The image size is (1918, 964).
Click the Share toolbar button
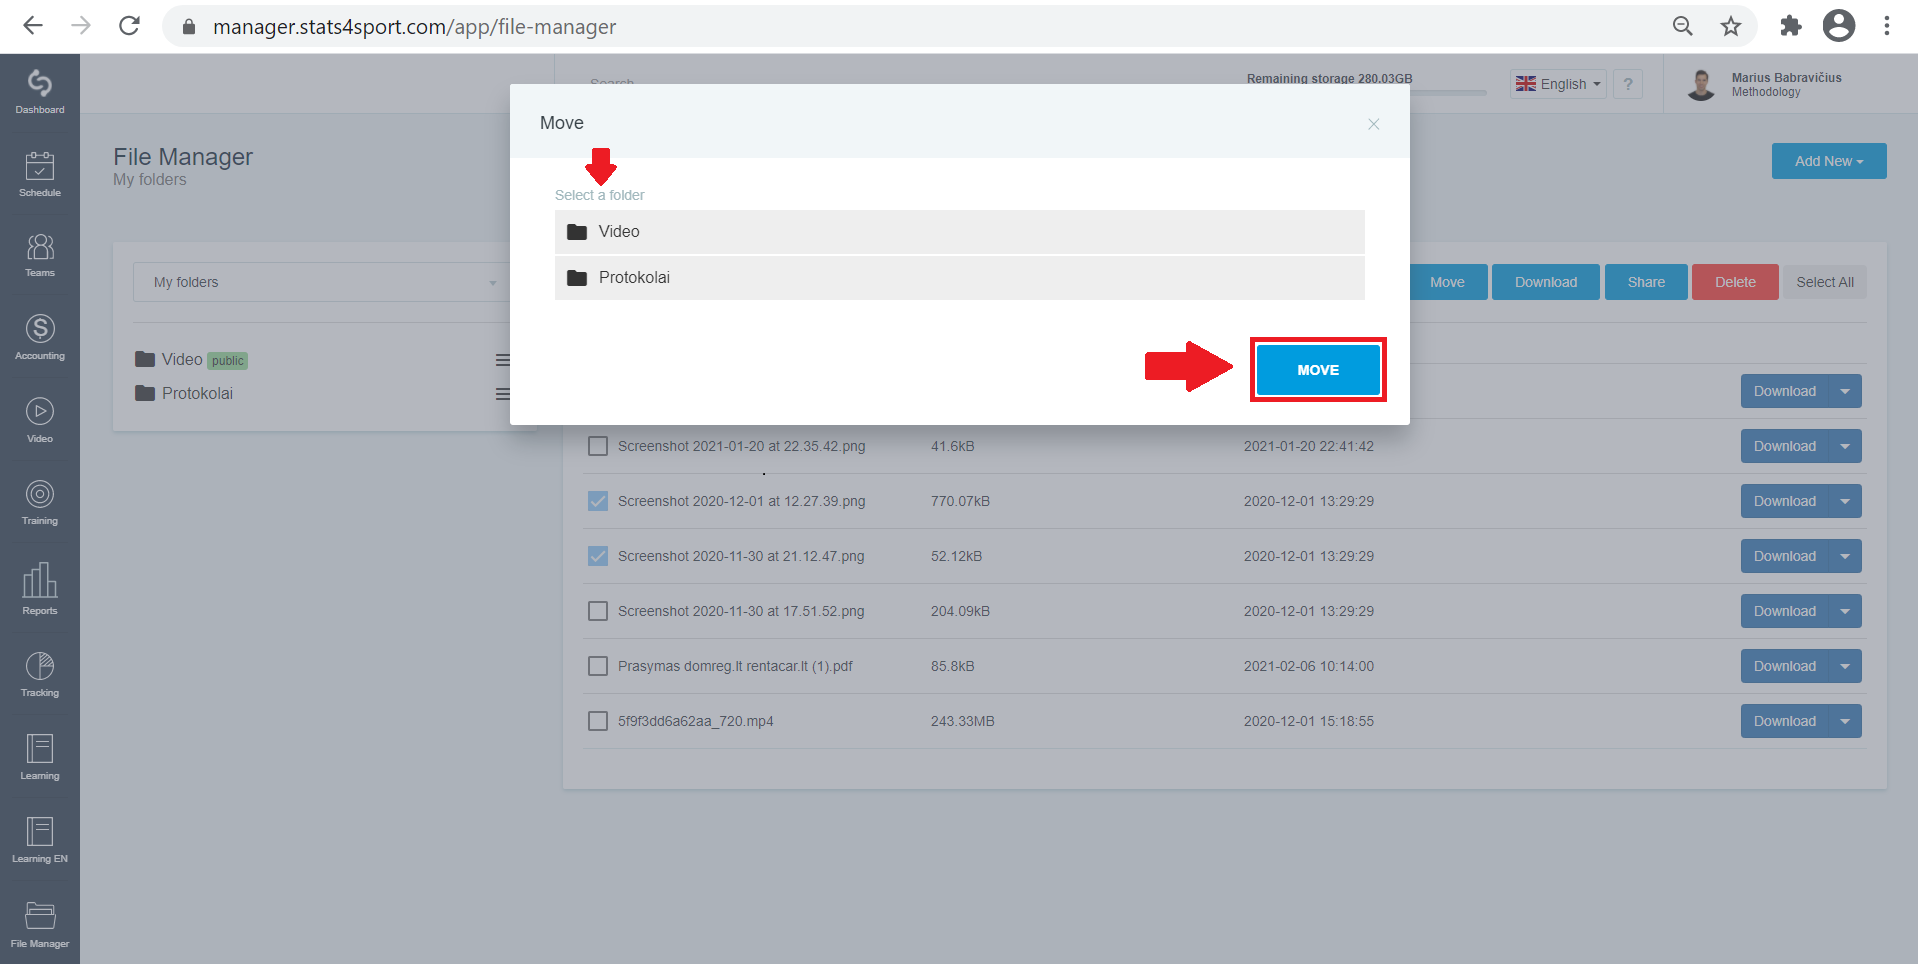pyautogui.click(x=1646, y=282)
